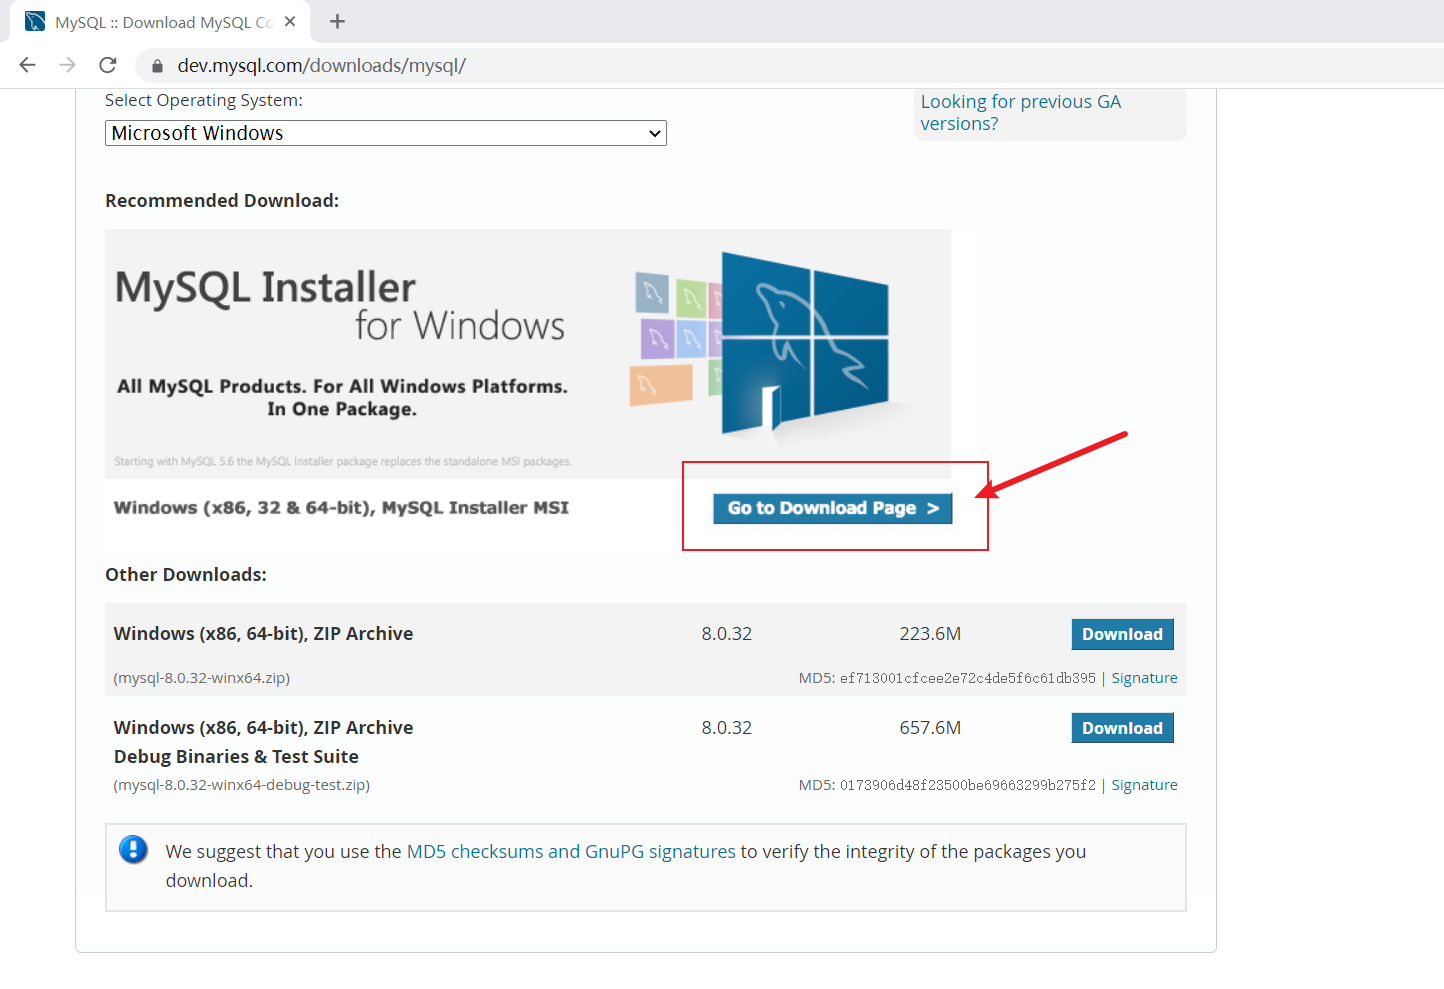Click "Debug Binaries & Test Suite" text
Image resolution: width=1444 pixels, height=989 pixels.
236,757
